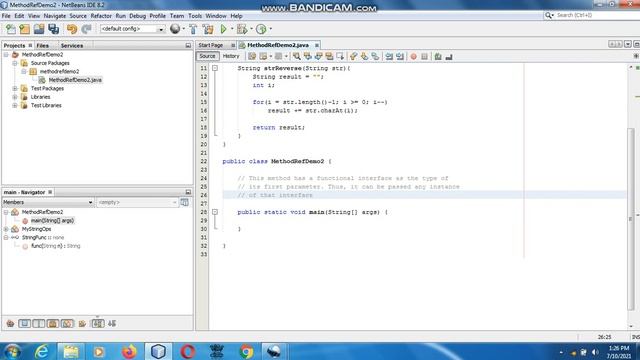Open the Run Project dropdown arrow
The height and width of the screenshot is (360, 640).
[232, 29]
